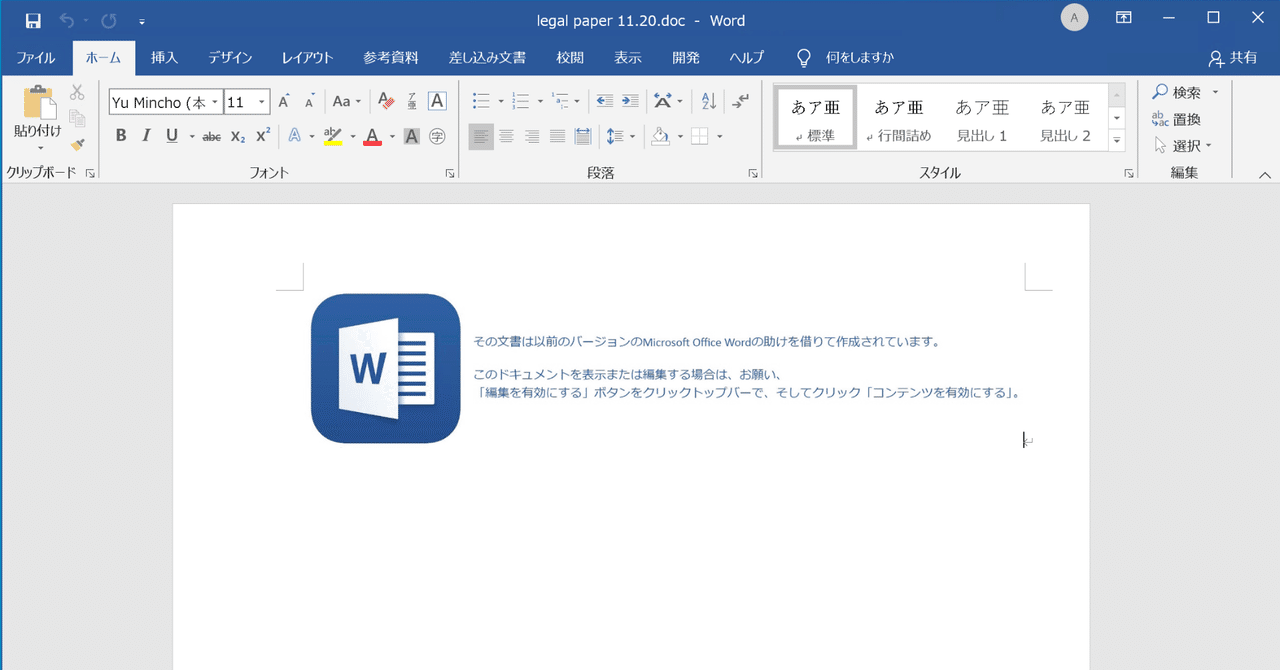Image resolution: width=1280 pixels, height=670 pixels.
Task: Click the ribbon display options icon
Action: (x=1124, y=18)
